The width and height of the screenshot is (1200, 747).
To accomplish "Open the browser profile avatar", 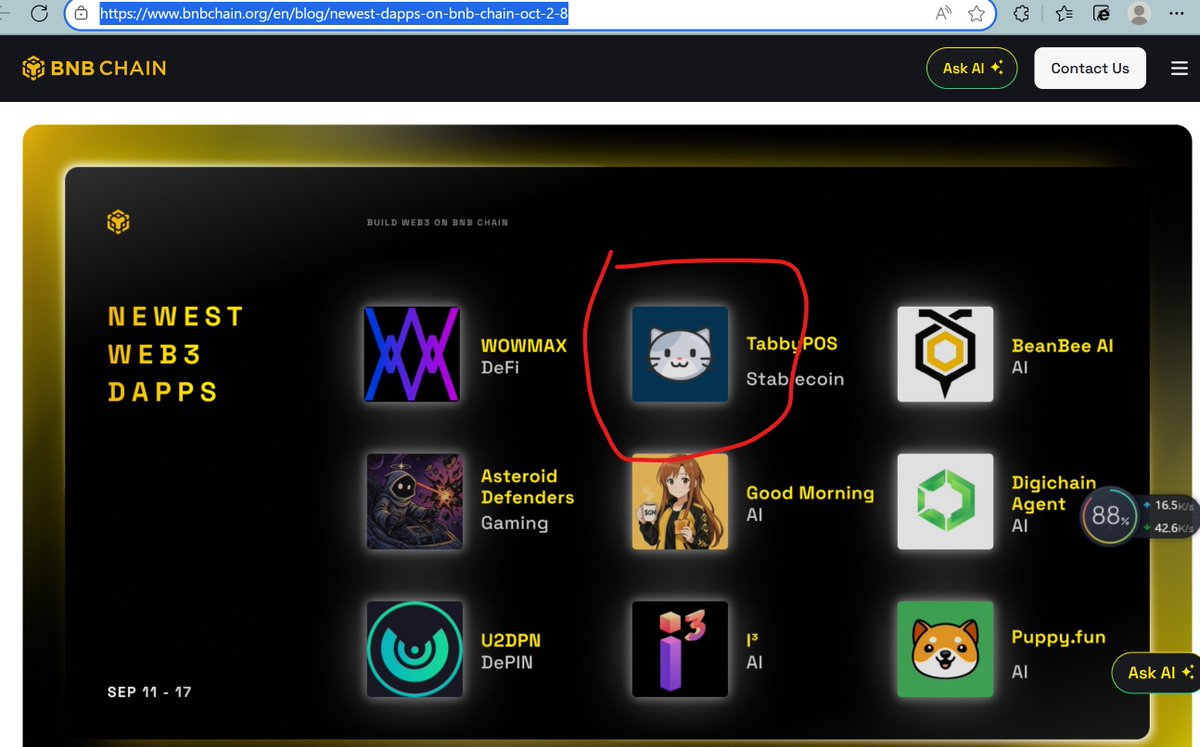I will pyautogui.click(x=1138, y=14).
